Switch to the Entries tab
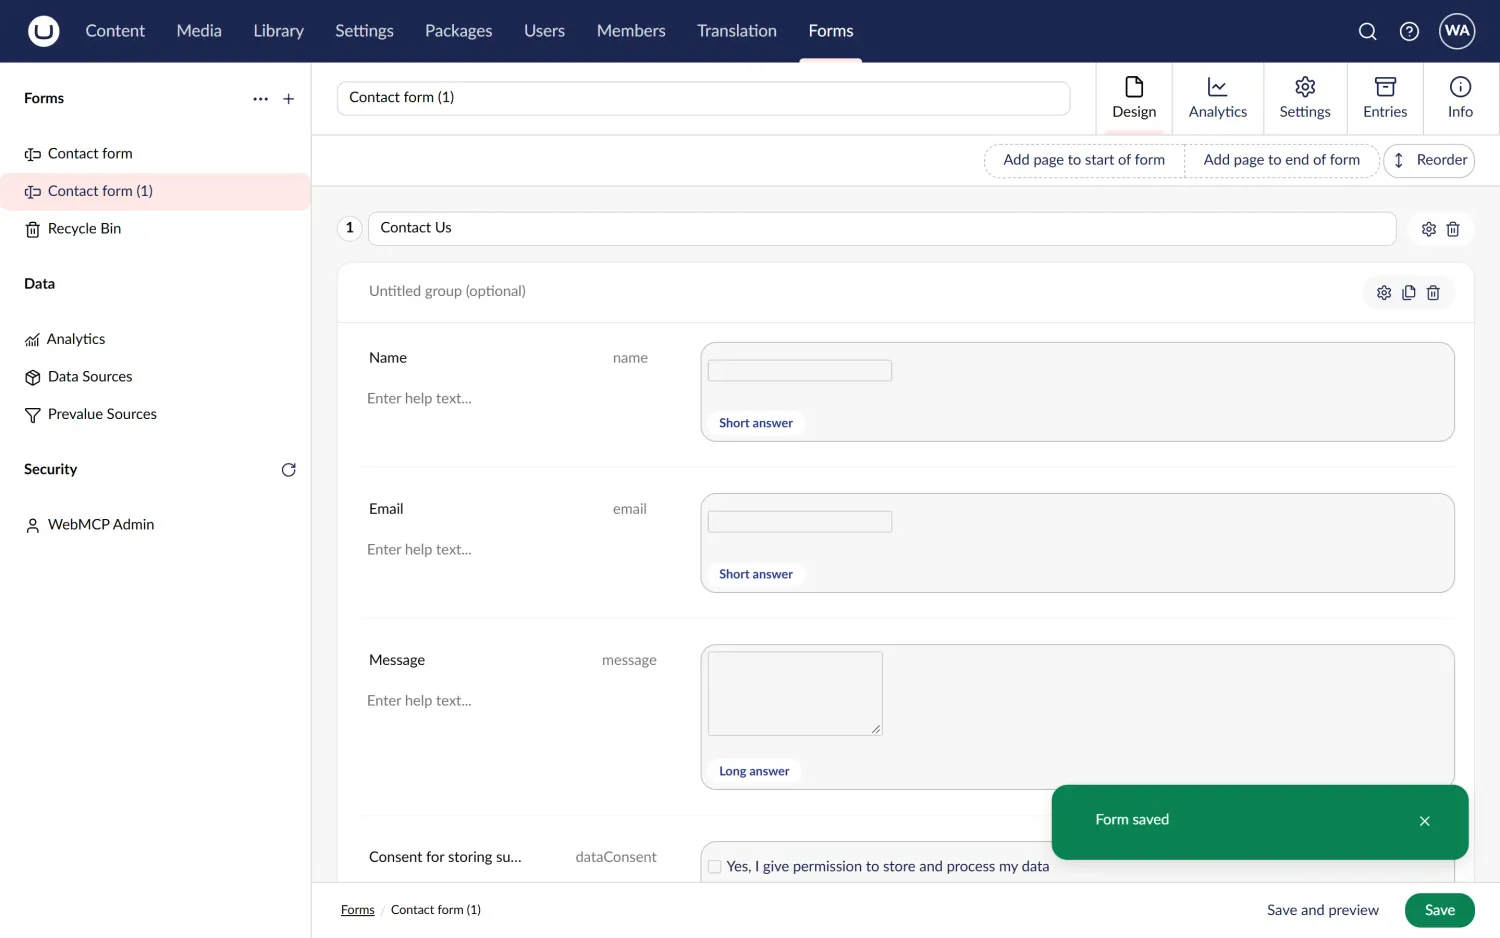This screenshot has height=938, width=1500. pyautogui.click(x=1385, y=98)
